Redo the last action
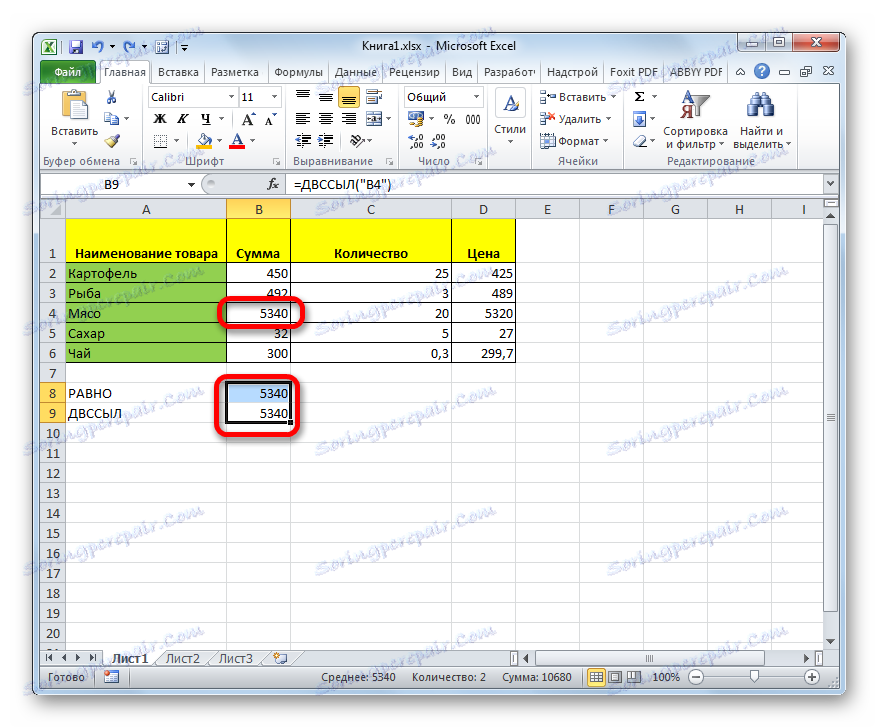 point(129,47)
